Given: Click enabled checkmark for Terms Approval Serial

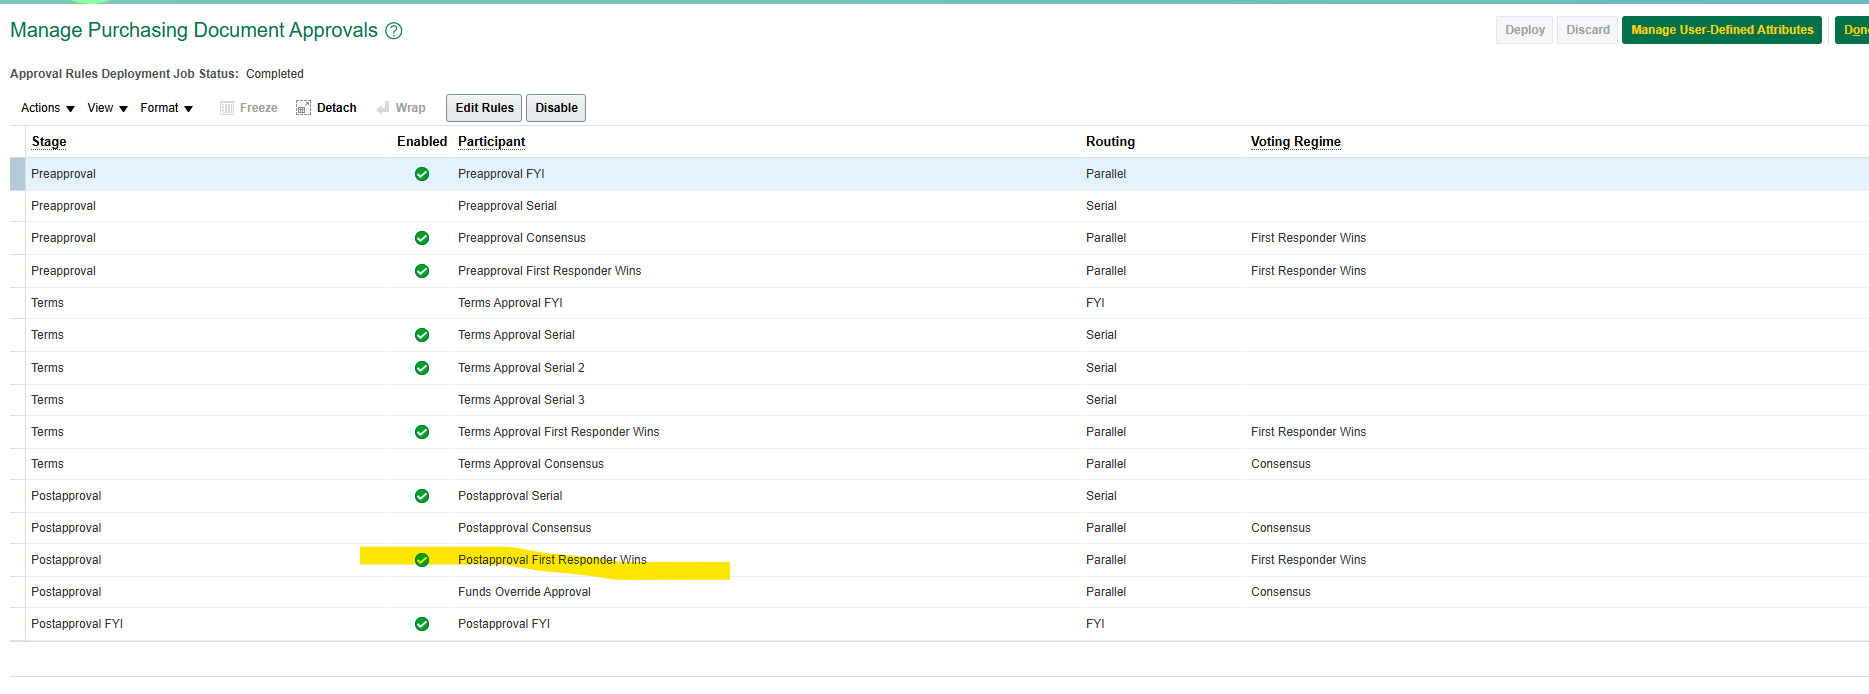Looking at the screenshot, I should 422,335.
